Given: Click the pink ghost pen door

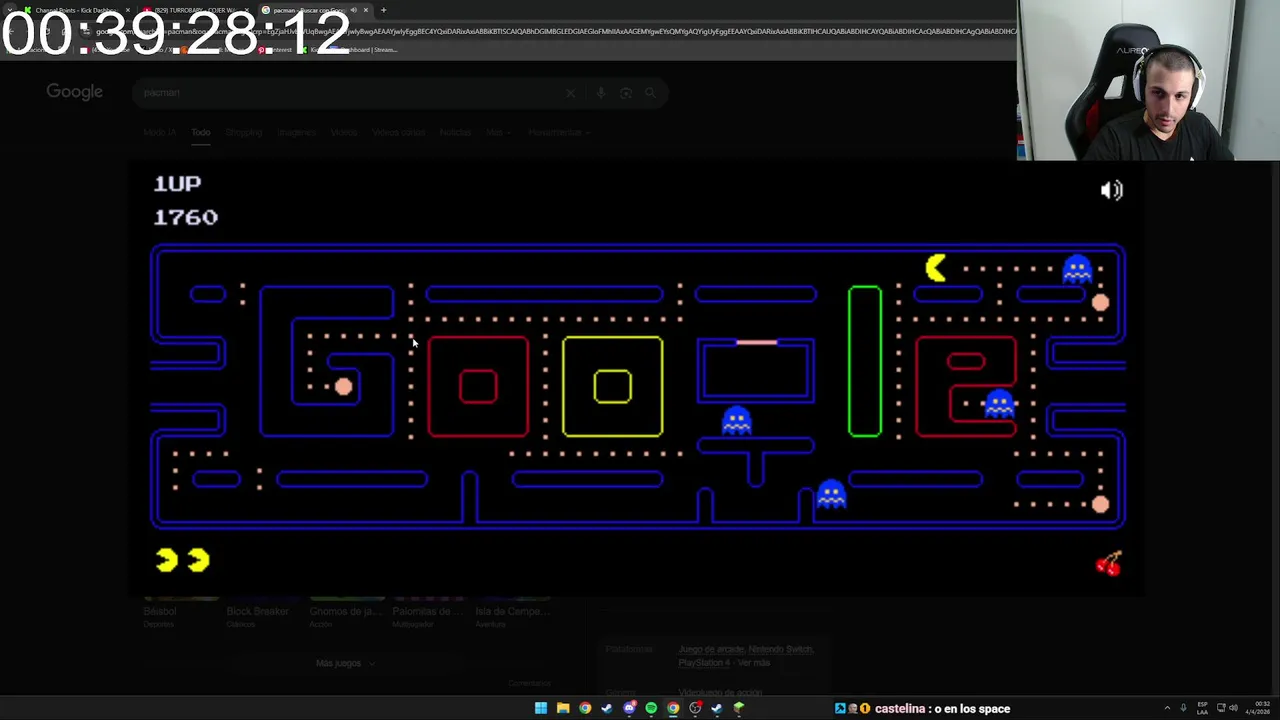Looking at the screenshot, I should point(756,343).
